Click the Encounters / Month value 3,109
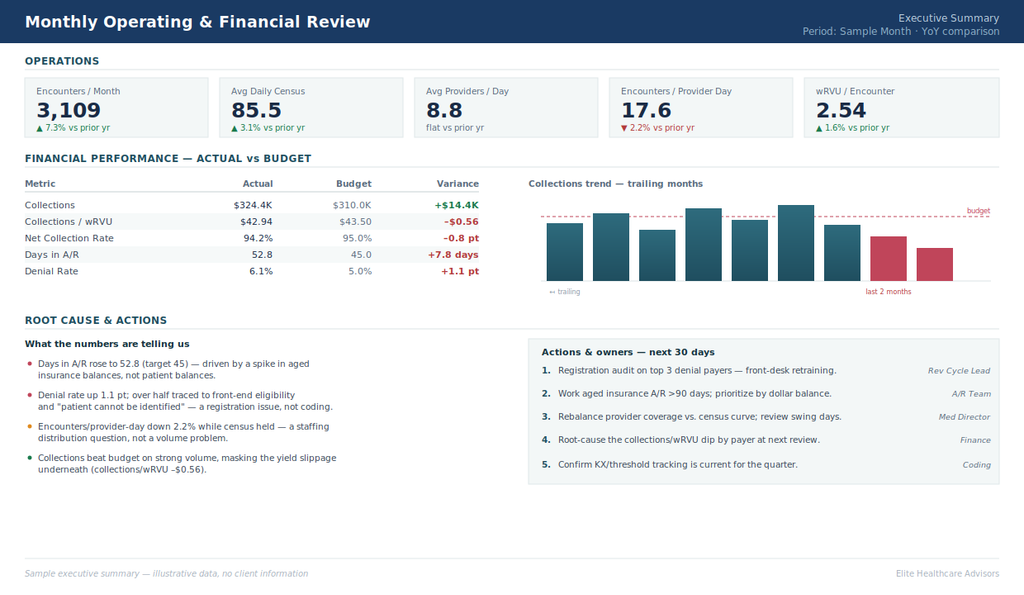 pos(69,110)
